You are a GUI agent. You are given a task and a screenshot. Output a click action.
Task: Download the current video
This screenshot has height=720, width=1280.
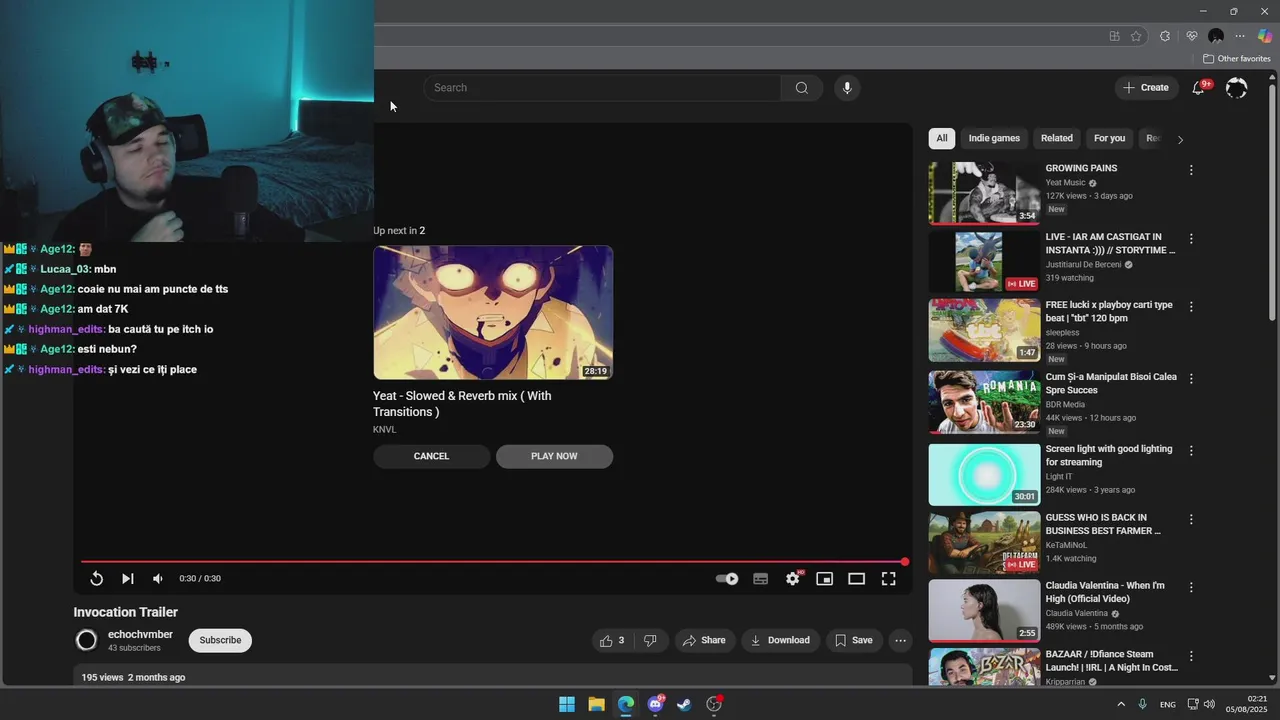(781, 640)
